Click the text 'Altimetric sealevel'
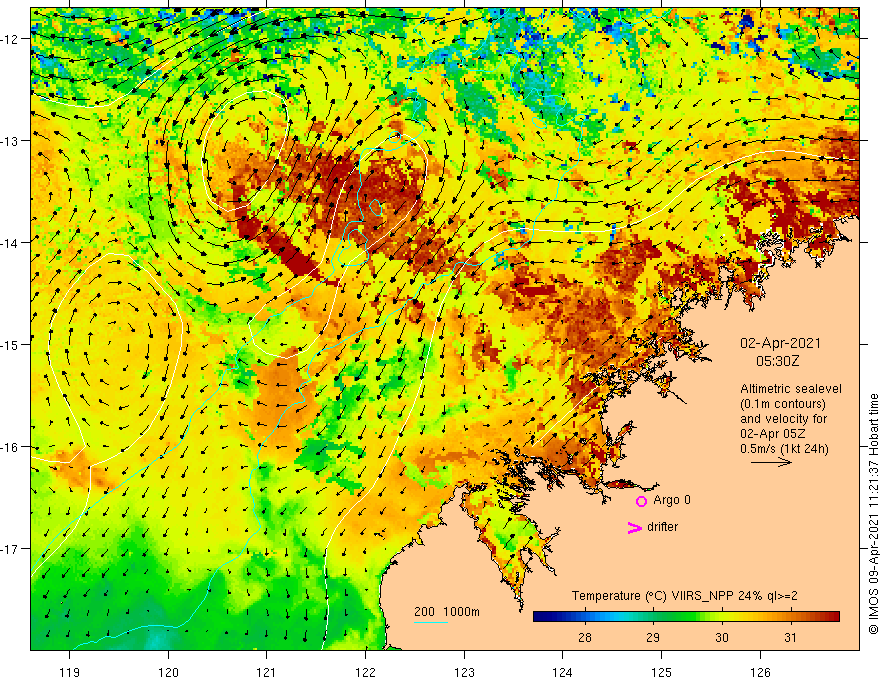880x680 pixels. (791, 389)
